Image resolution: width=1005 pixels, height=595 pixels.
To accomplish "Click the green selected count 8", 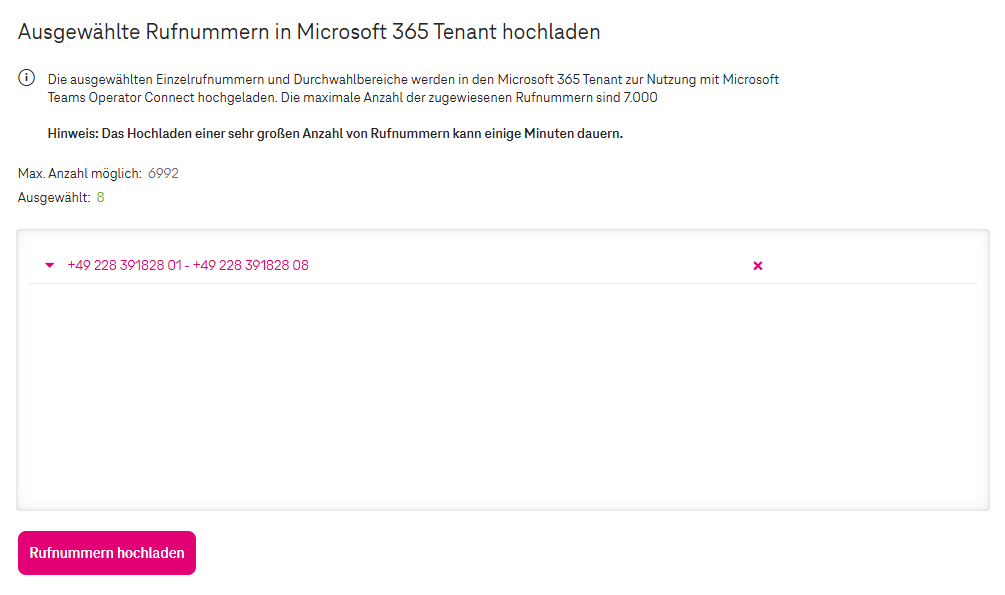I will point(100,198).
